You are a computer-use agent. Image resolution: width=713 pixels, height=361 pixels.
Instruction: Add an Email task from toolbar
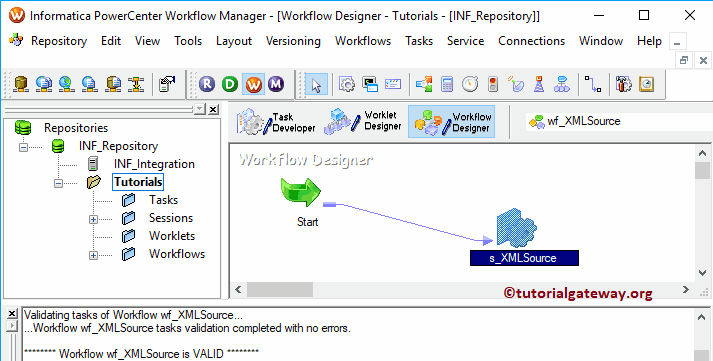(x=393, y=84)
